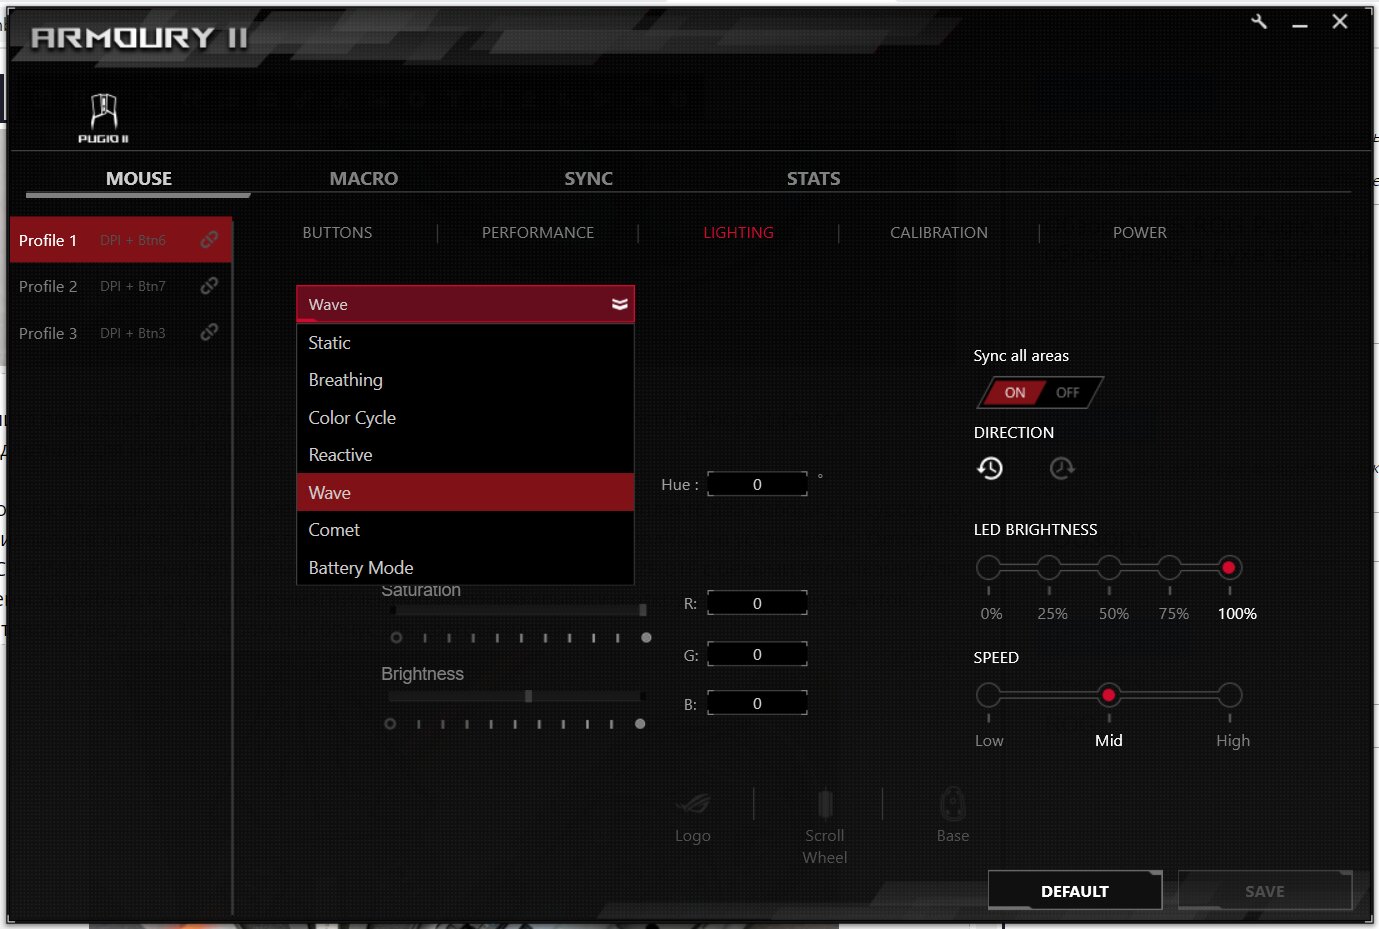
Task: Open settings via the wrench icon
Action: point(1259,21)
